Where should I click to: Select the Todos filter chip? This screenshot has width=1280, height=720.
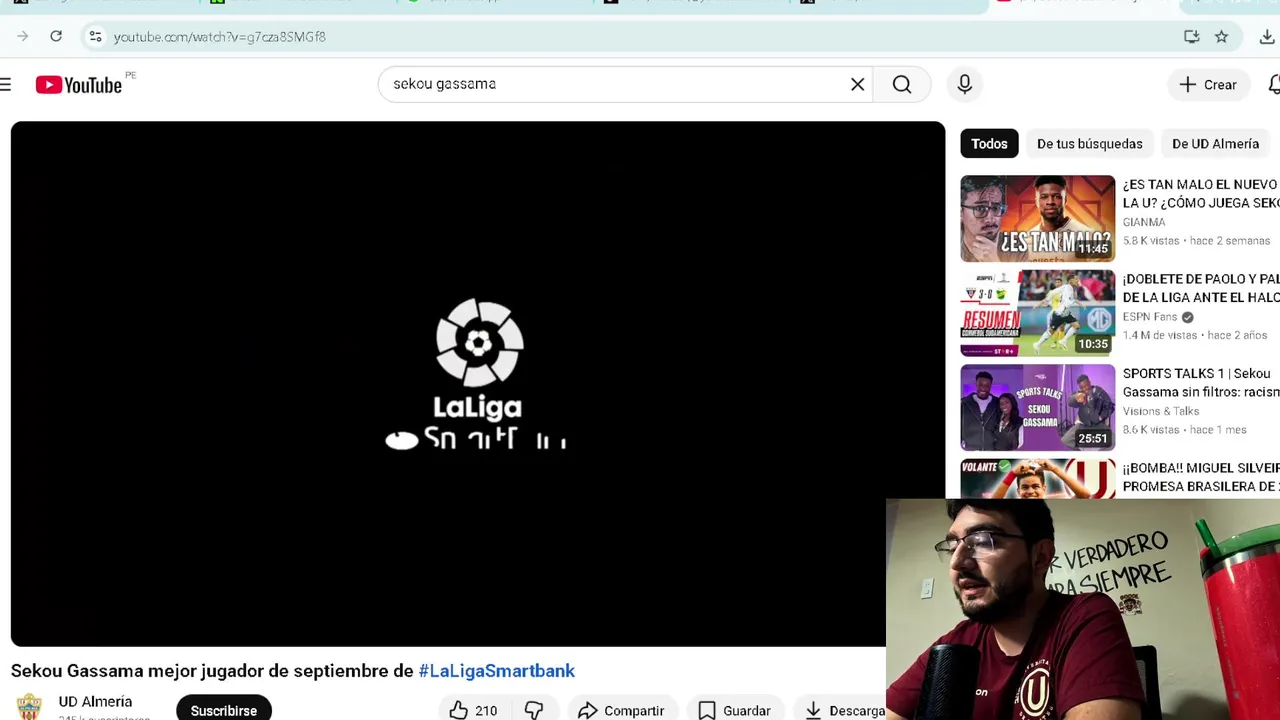pos(989,144)
